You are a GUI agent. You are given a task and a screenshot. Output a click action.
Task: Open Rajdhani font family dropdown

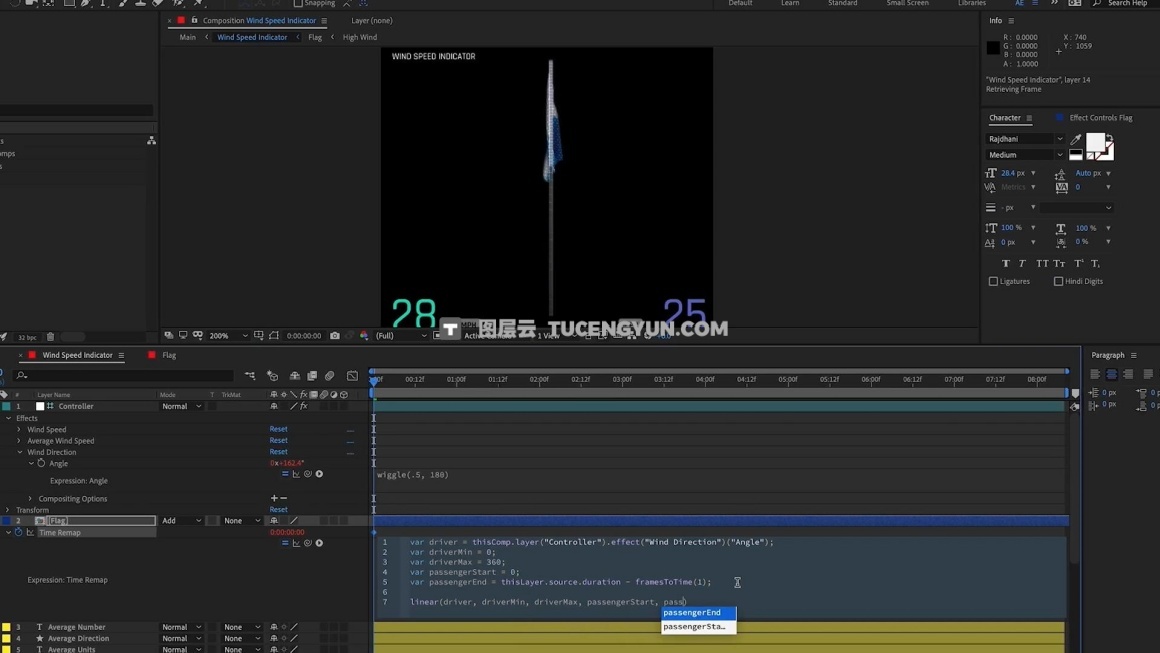1025,139
